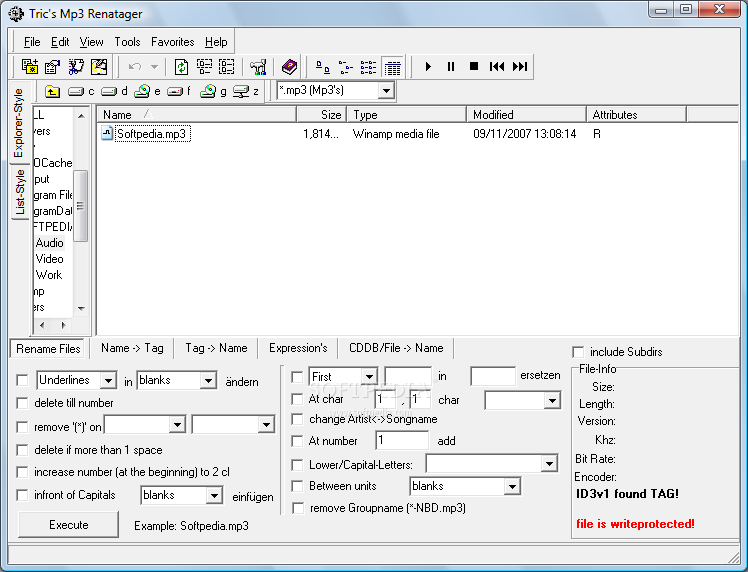Open the undo history dropdown arrow
Screen dimensions: 748x572
point(154,67)
